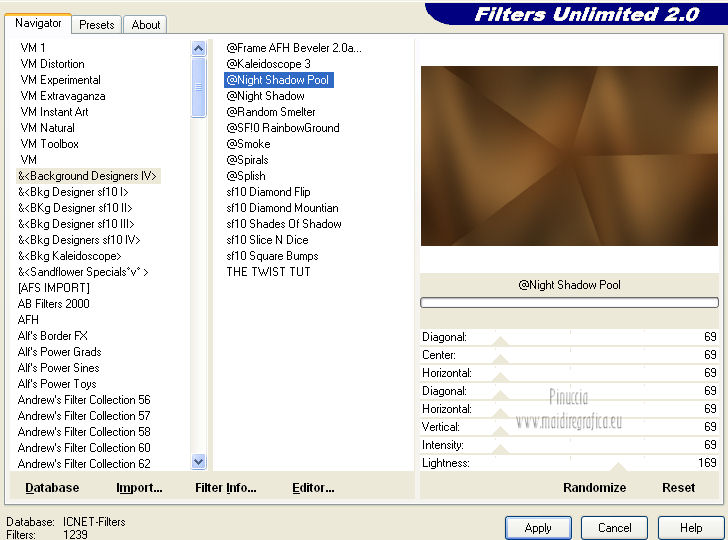Choose @Random Smelter filter
This screenshot has height=540, width=728.
271,112
